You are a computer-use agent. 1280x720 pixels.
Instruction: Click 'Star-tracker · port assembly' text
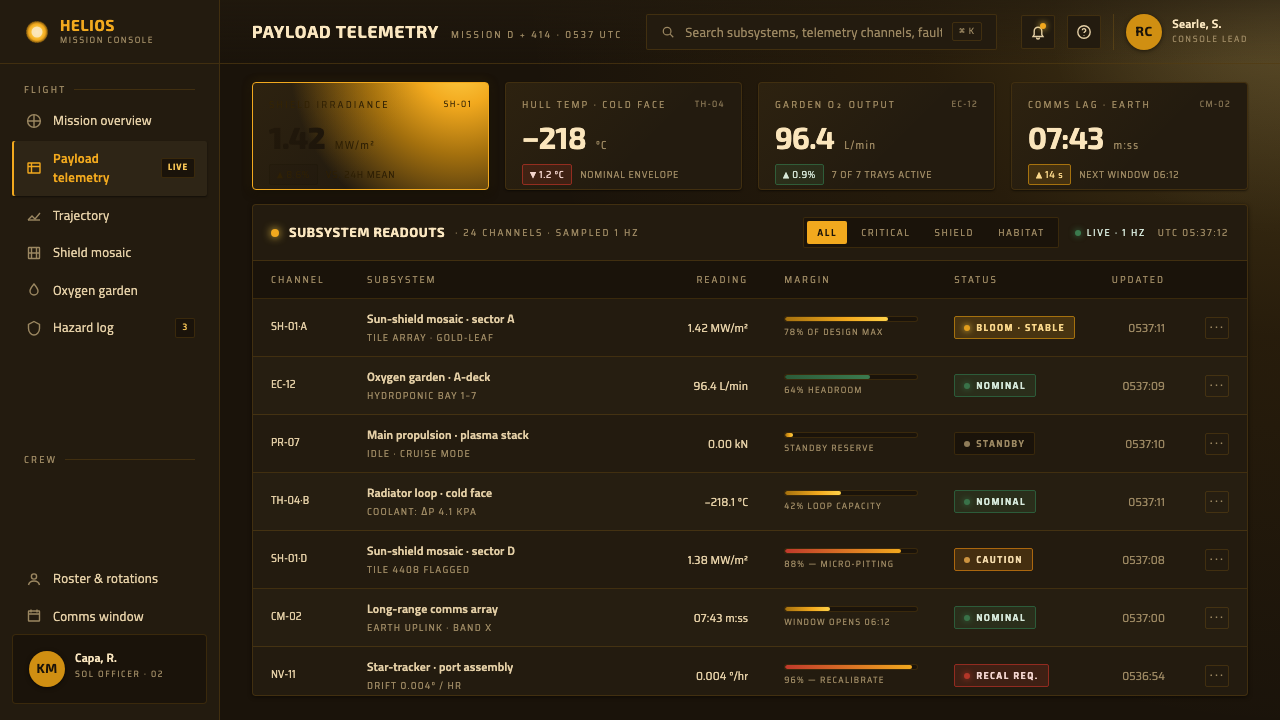point(440,667)
